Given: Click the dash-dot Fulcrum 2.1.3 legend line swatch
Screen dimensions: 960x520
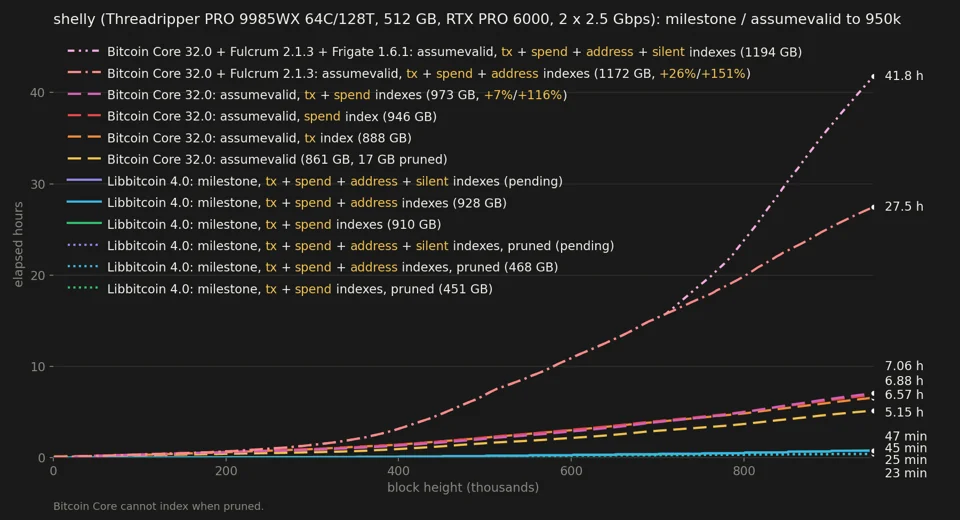Looking at the screenshot, I should (x=84, y=73).
